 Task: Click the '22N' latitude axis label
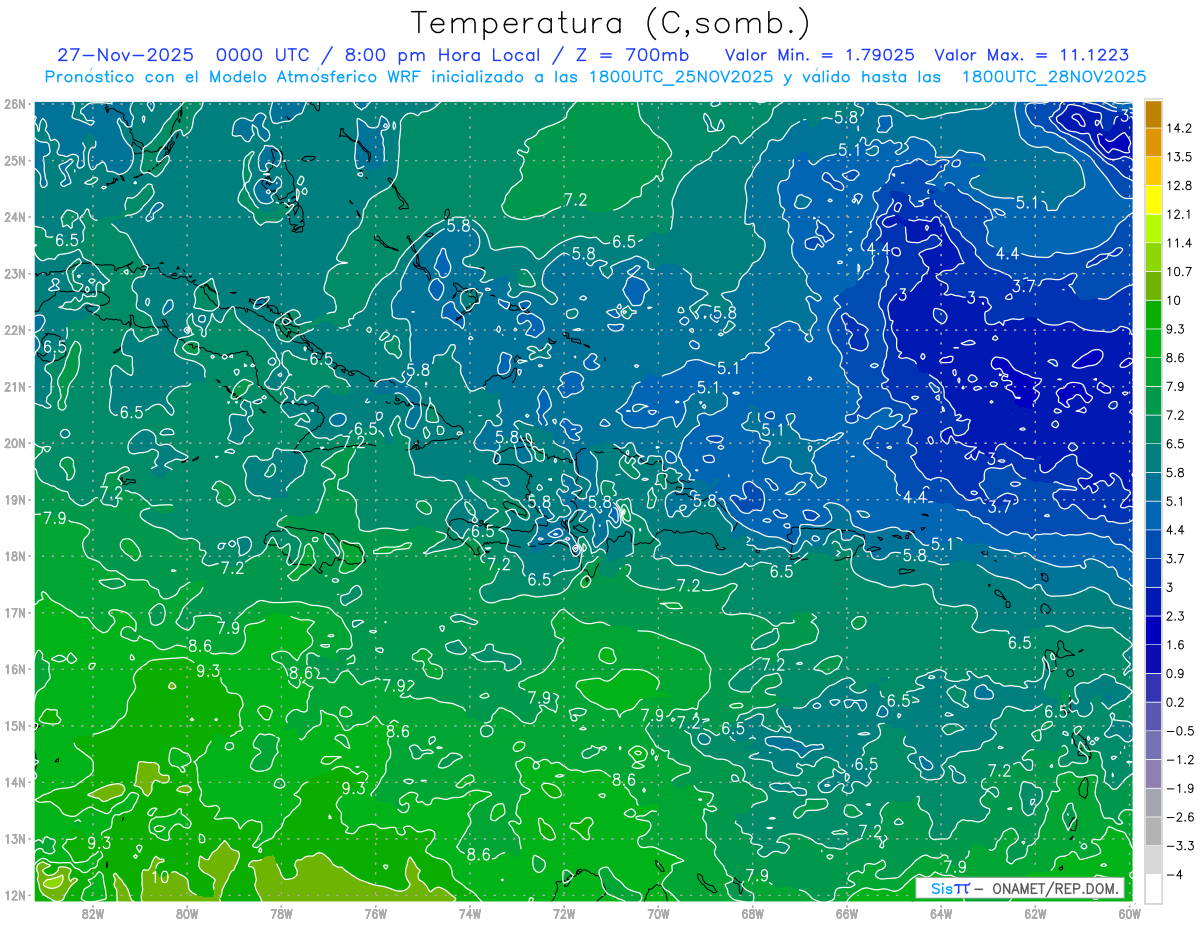coord(15,330)
